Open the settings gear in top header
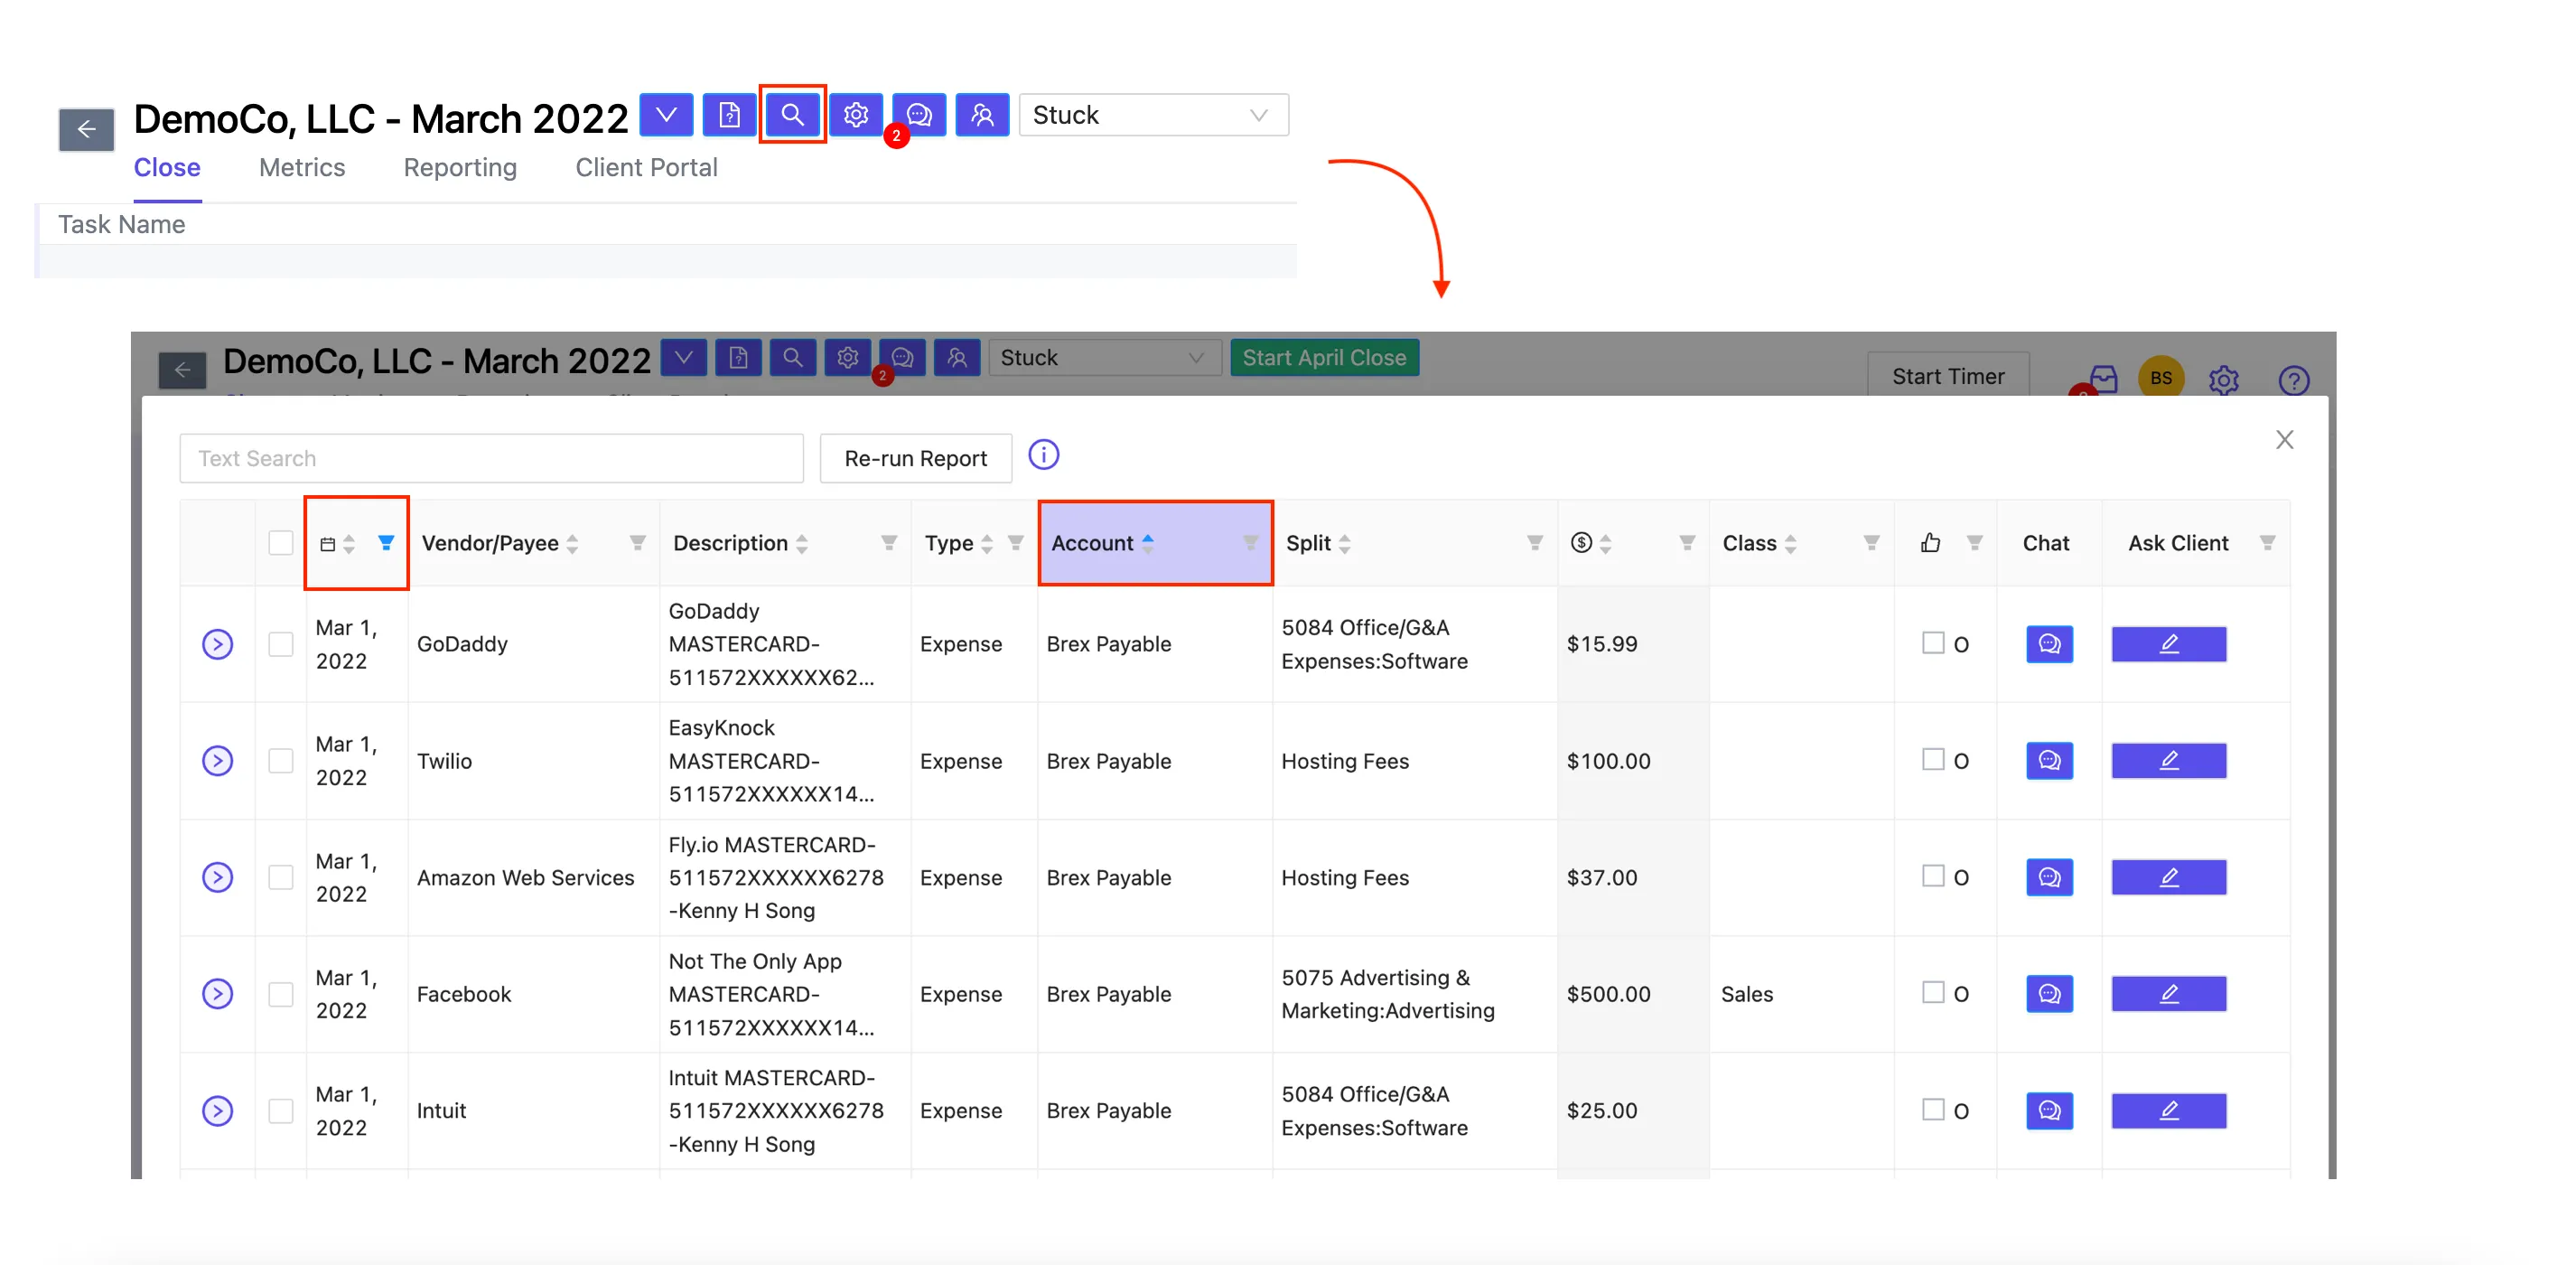 (x=856, y=115)
